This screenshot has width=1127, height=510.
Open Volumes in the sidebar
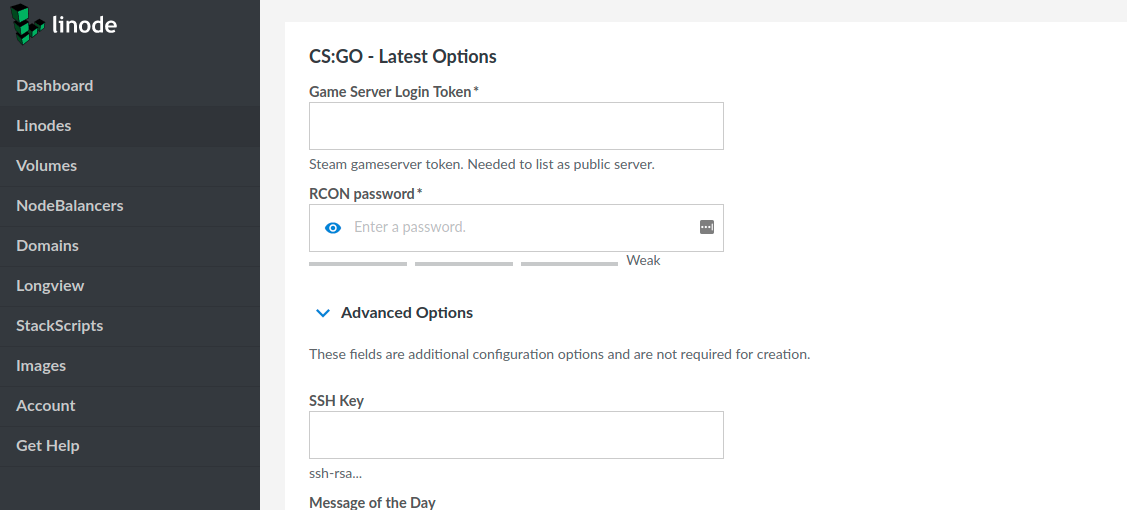[129, 166]
